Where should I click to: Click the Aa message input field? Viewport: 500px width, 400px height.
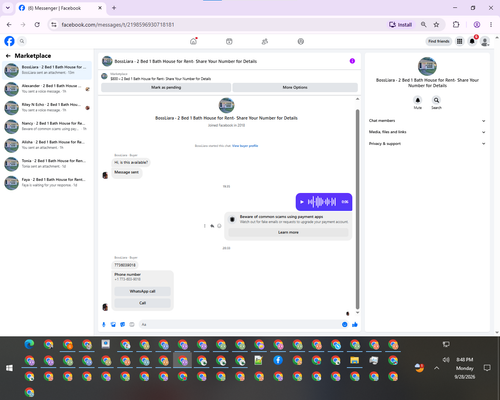pyautogui.click(x=240, y=324)
